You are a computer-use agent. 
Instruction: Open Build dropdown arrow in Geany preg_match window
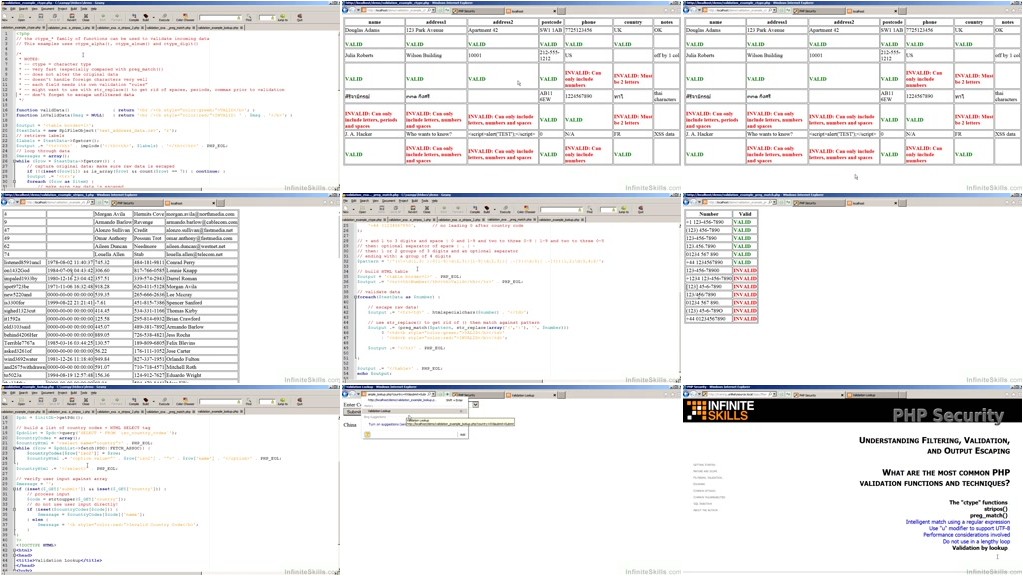[x=495, y=209]
